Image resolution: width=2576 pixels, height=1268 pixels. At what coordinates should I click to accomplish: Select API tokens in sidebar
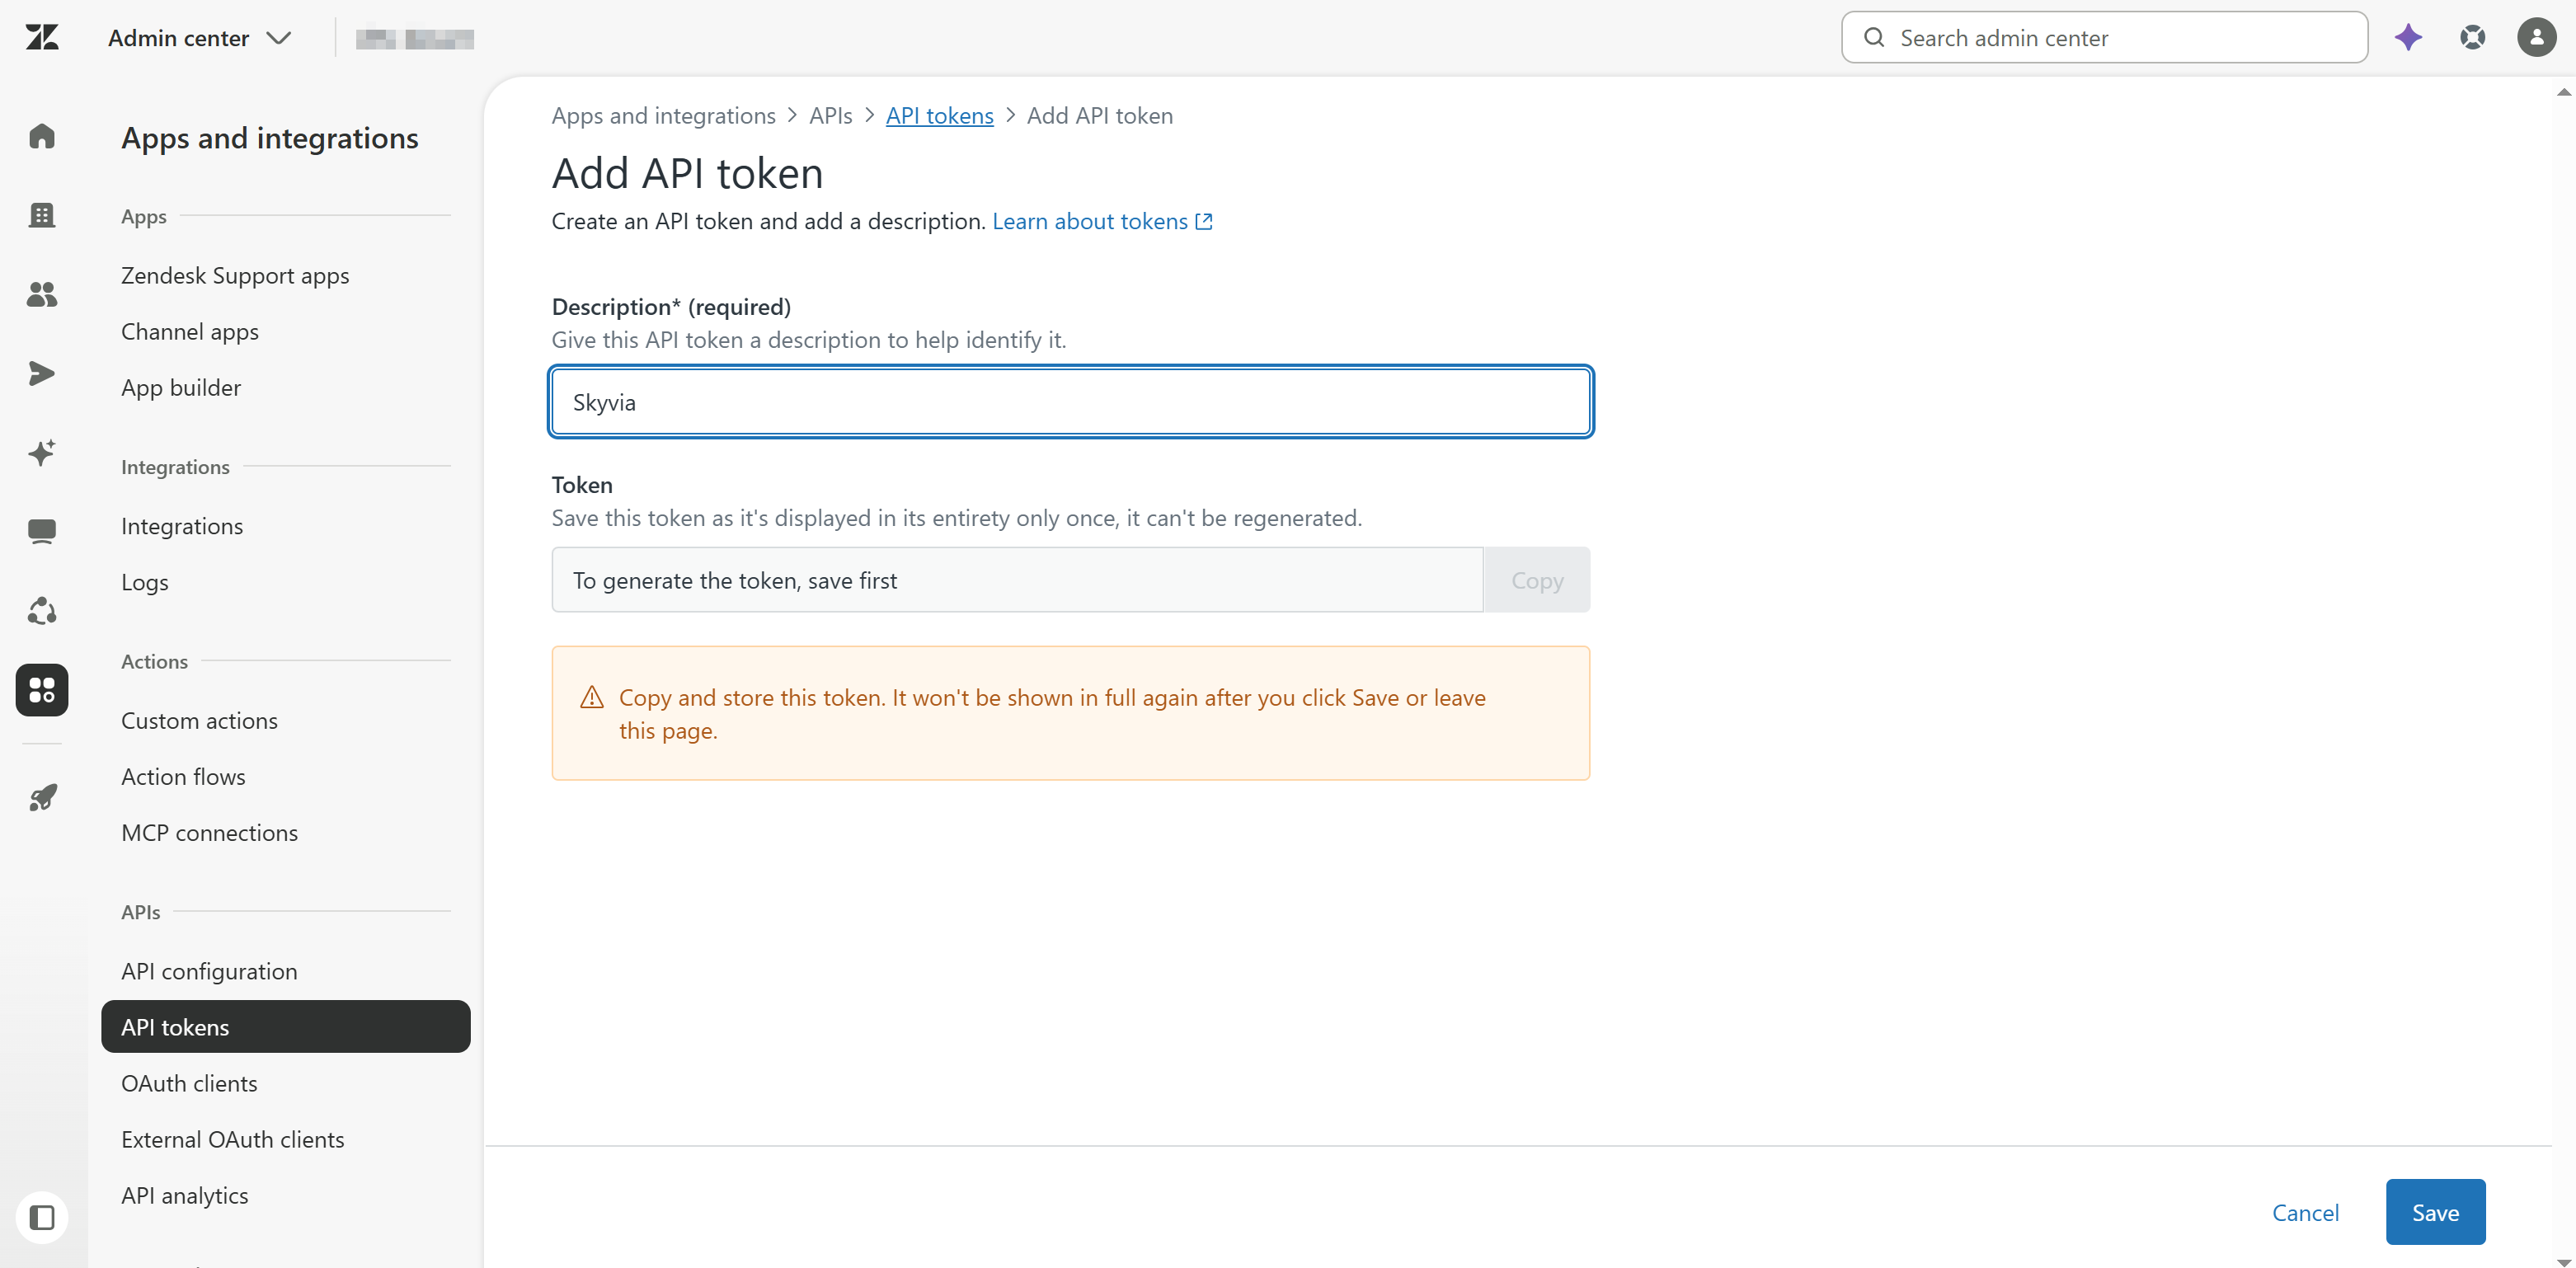[x=285, y=1027]
